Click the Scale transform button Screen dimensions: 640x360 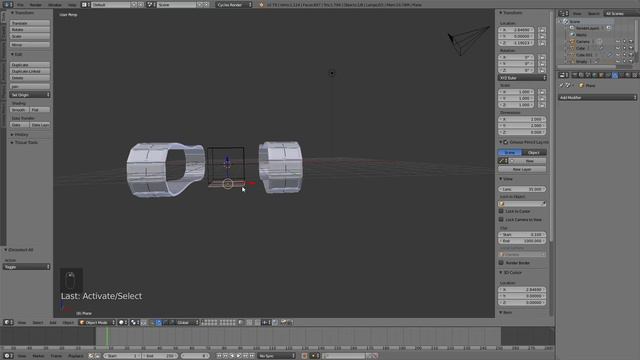(30, 36)
